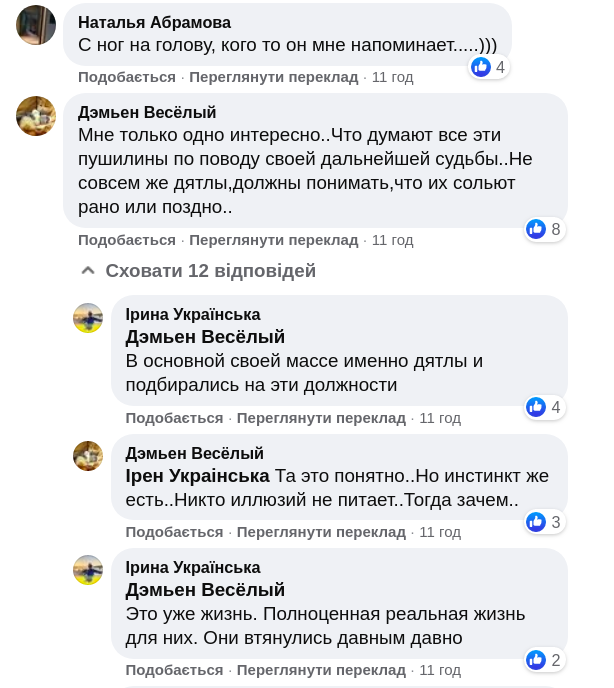Click tagged name 'Ірен Українська' in reply

[x=197, y=475]
